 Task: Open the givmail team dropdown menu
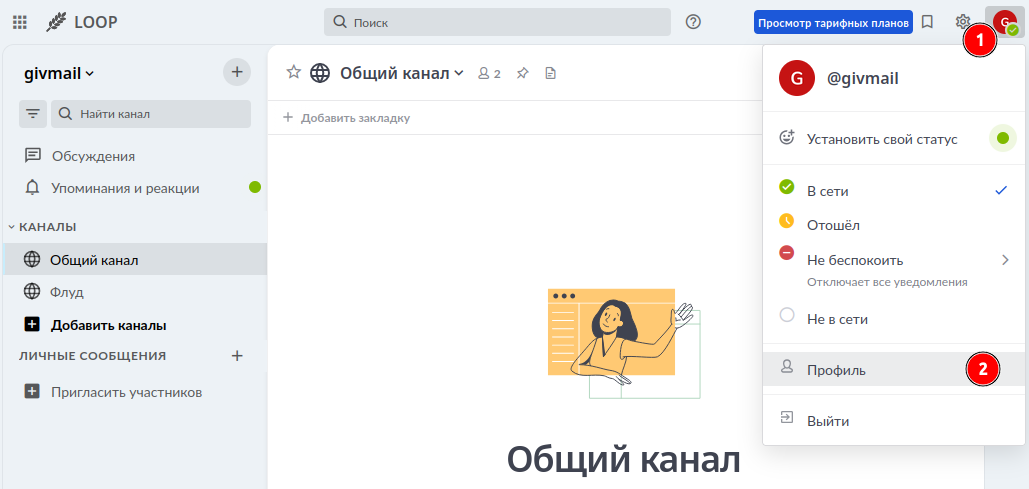[58, 73]
